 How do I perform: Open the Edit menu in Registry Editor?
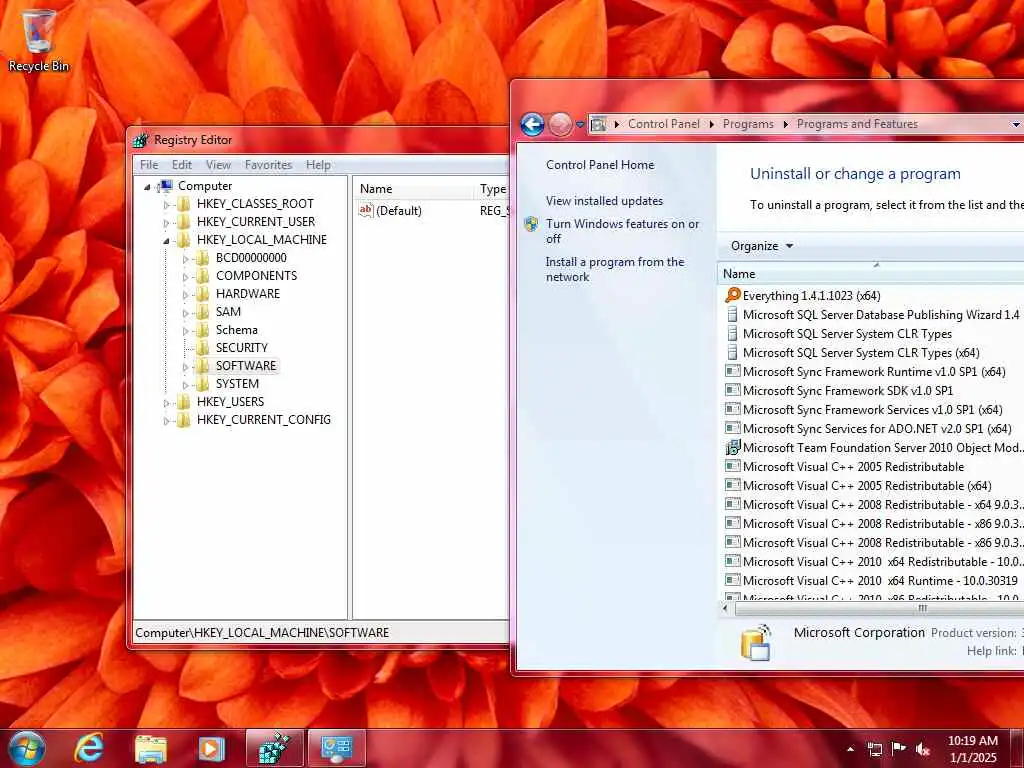[x=182, y=165]
